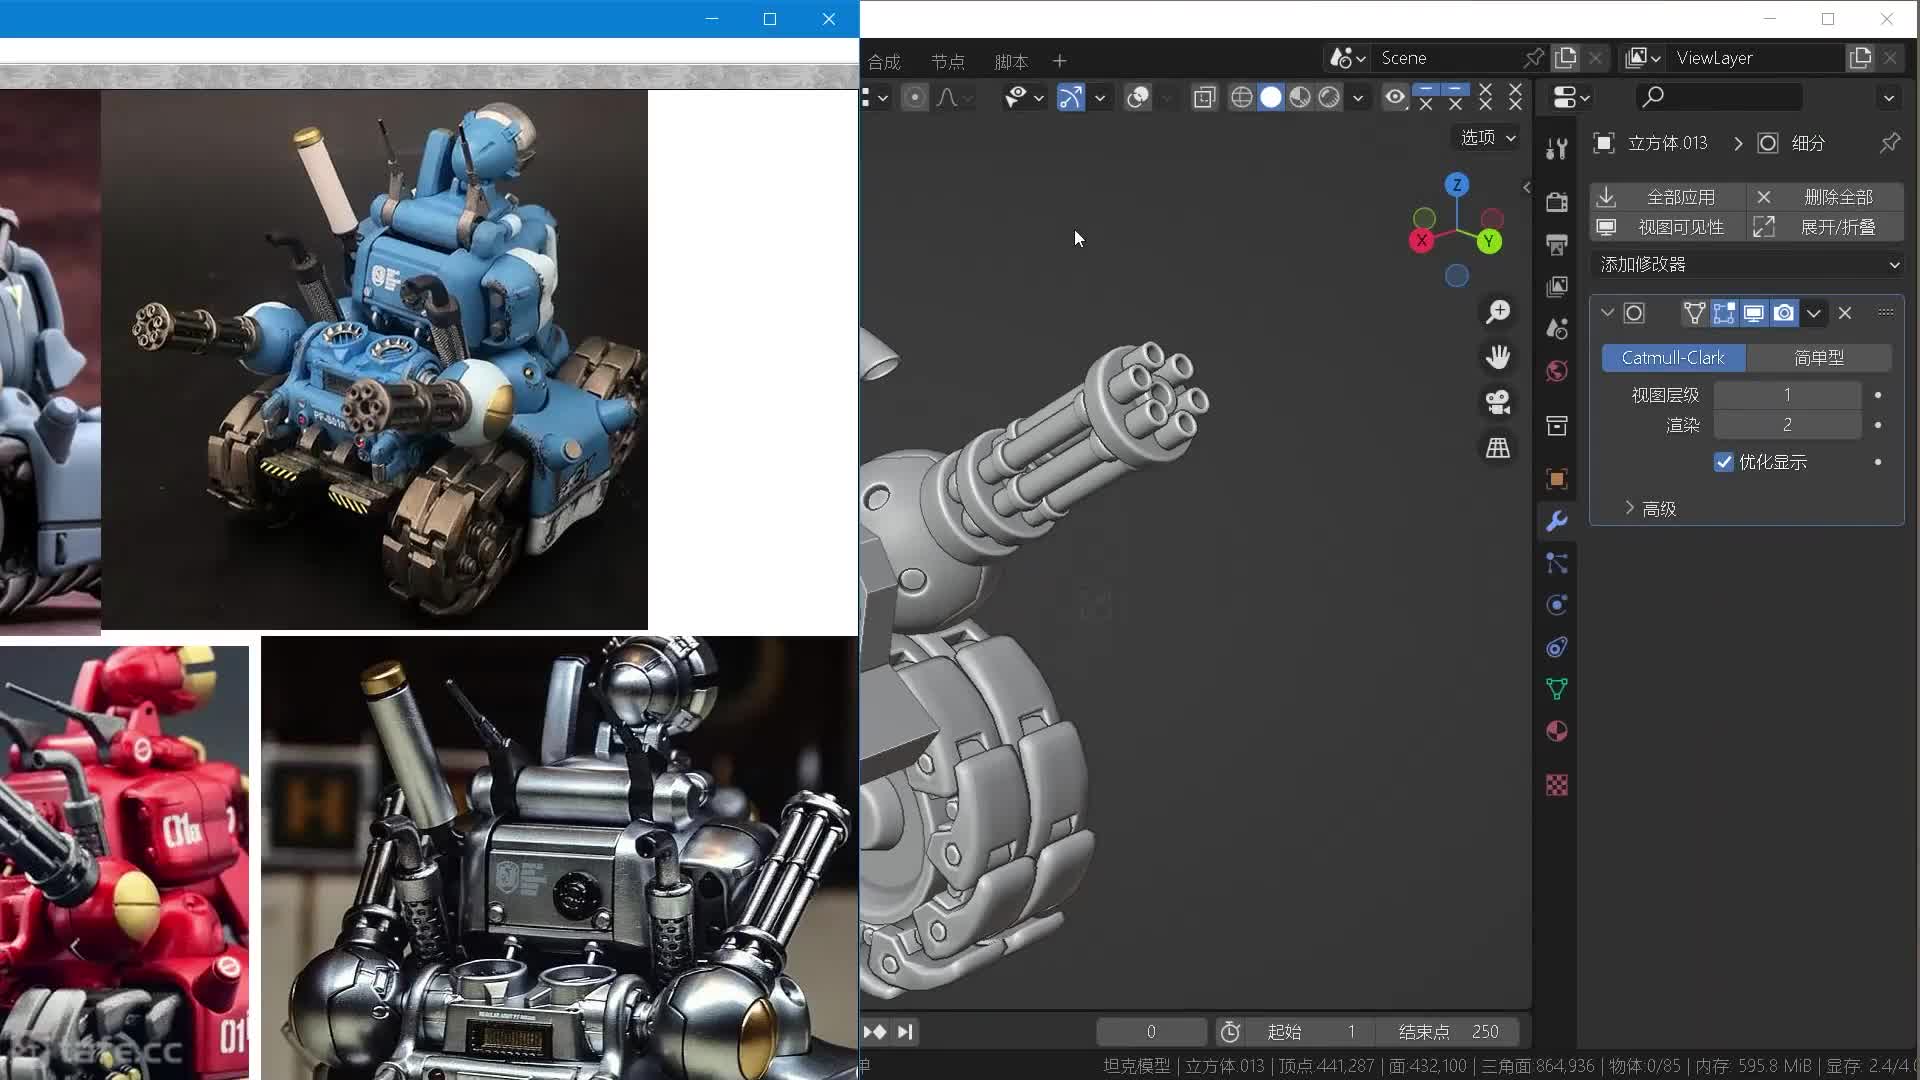Screen dimensions: 1920x1080
Task: Disable the 优化显示 checkbox
Action: click(x=1723, y=462)
